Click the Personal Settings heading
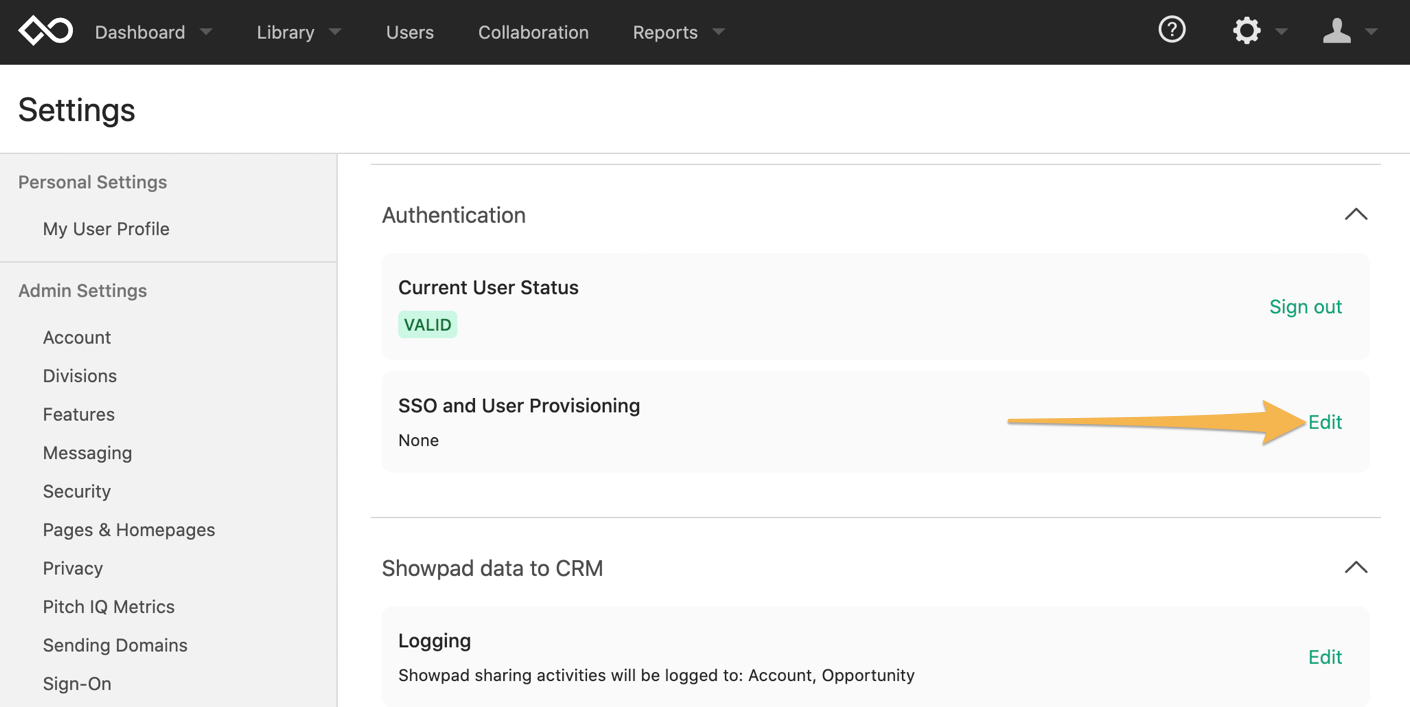This screenshot has width=1410, height=707. pyautogui.click(x=92, y=182)
